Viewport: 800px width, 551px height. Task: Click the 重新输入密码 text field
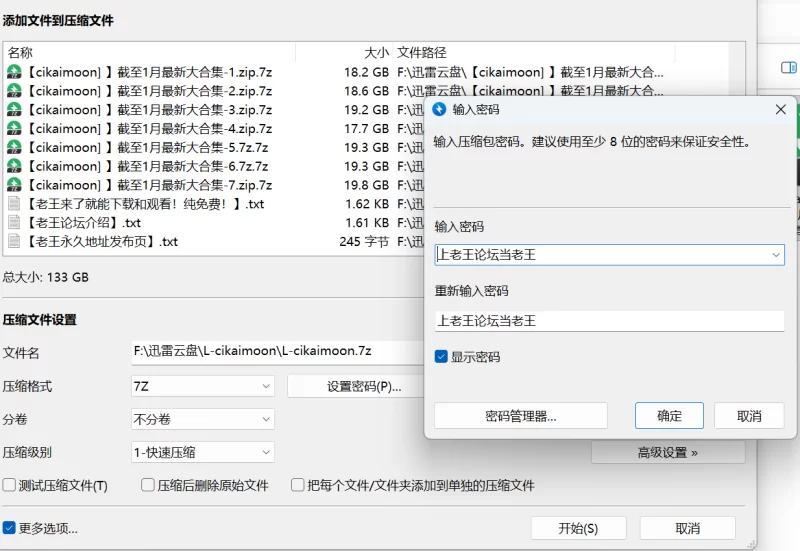(610, 321)
